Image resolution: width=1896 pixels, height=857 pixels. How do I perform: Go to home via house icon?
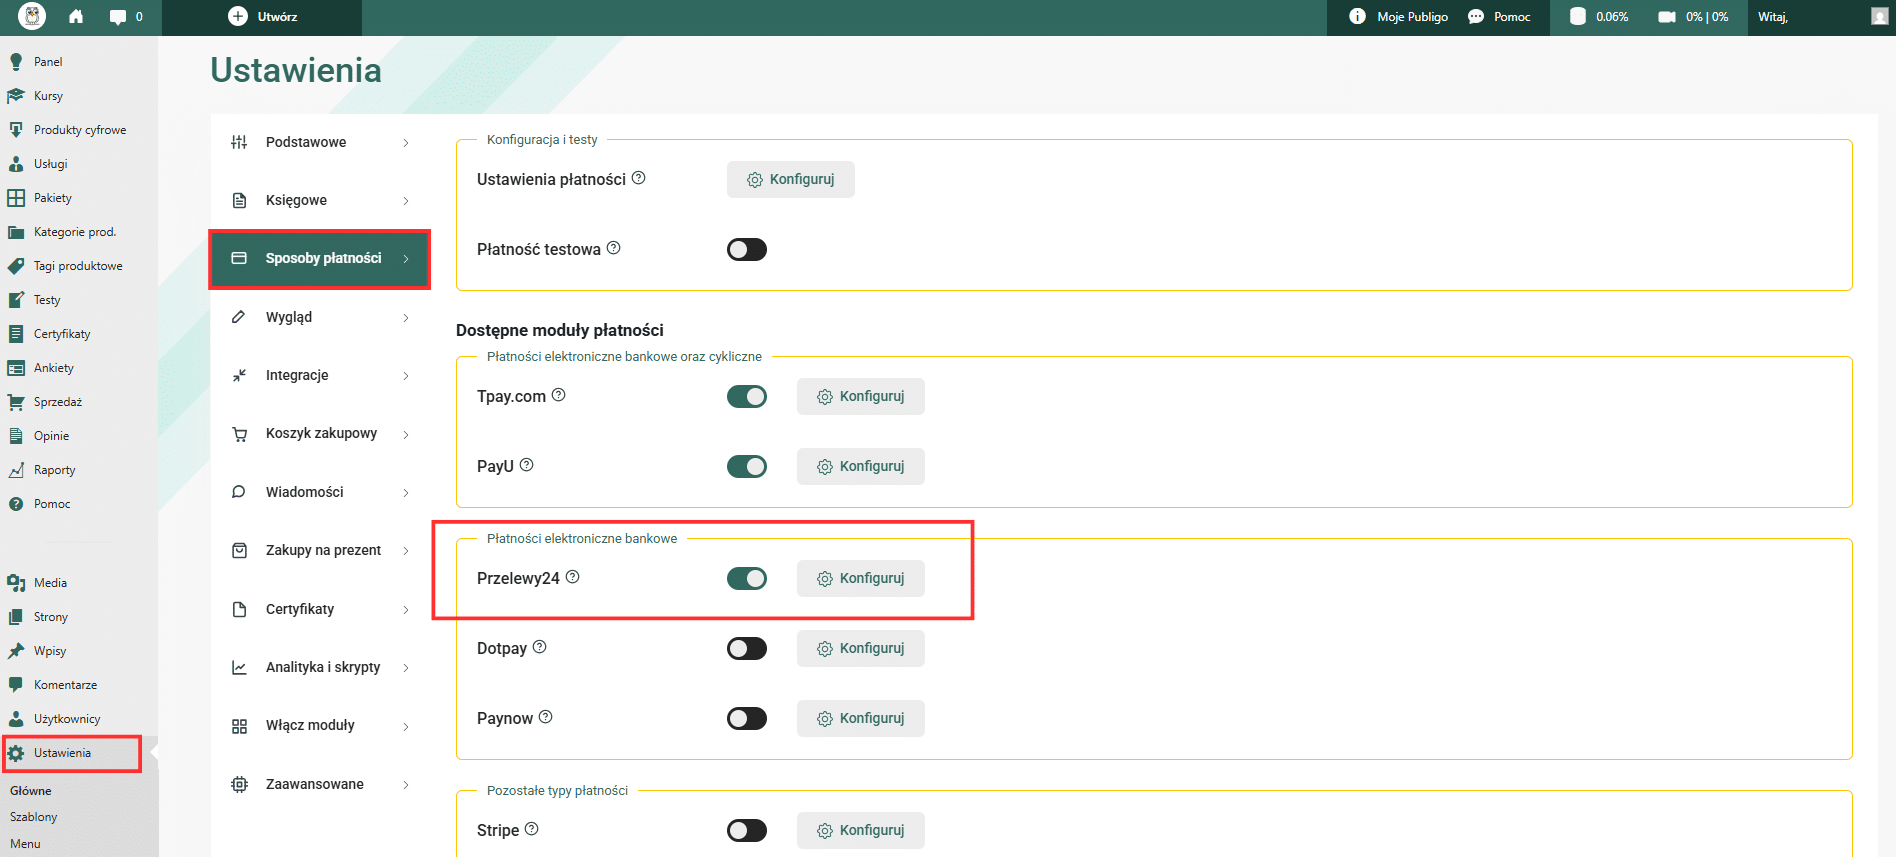pyautogui.click(x=76, y=16)
